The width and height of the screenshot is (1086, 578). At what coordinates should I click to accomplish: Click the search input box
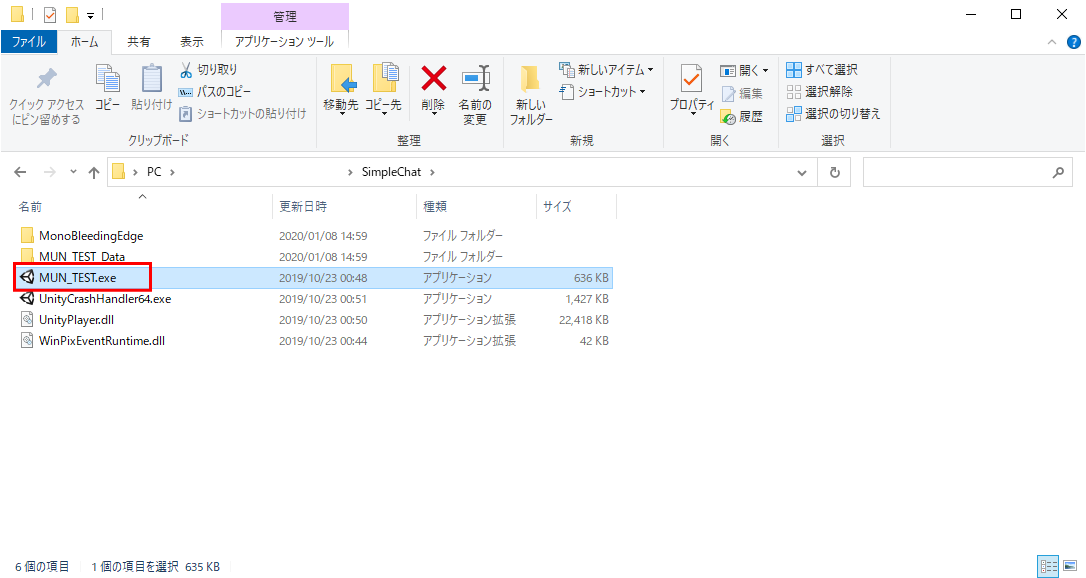pos(955,172)
